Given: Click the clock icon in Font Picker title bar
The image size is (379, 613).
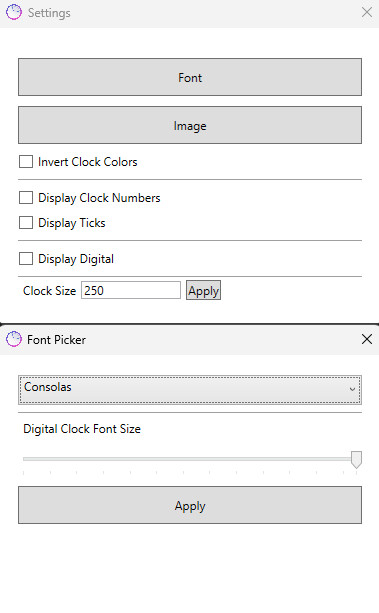Looking at the screenshot, I should tap(14, 339).
